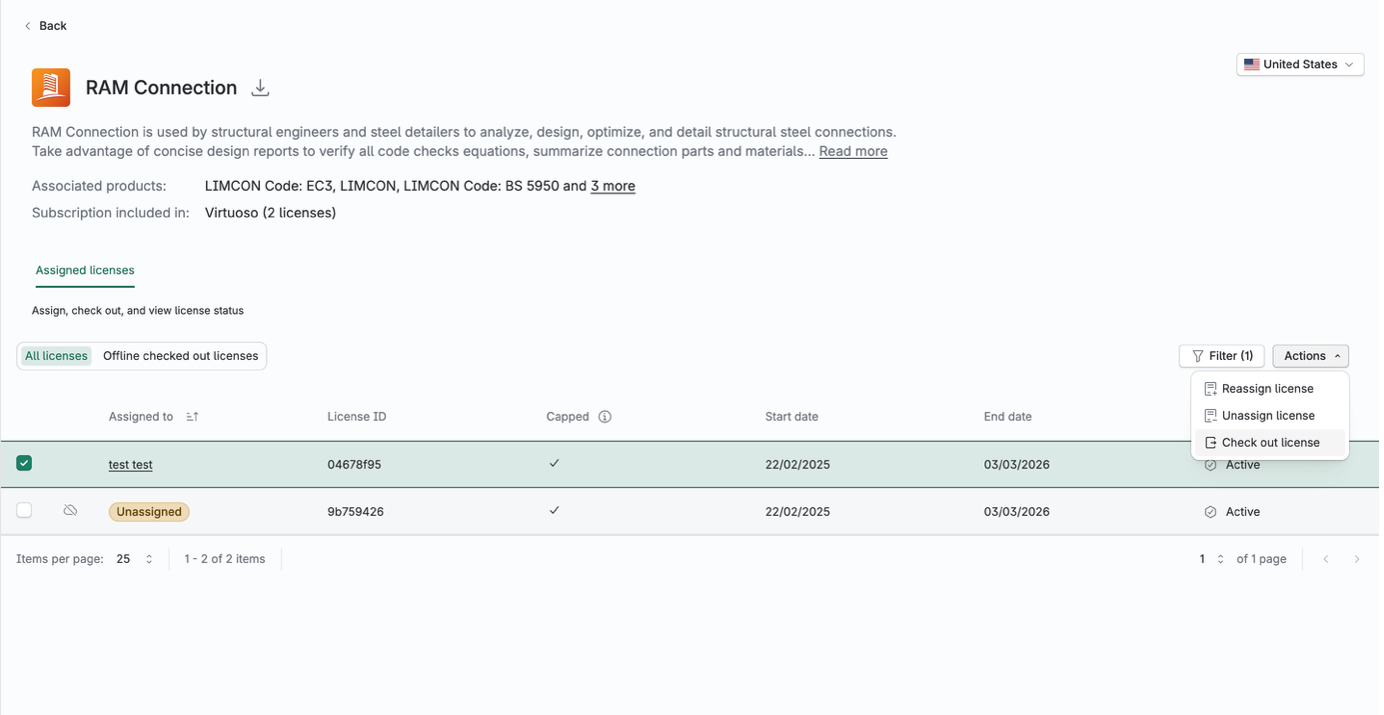Open the test test user link
Viewport: 1384px width, 715px height.
pyautogui.click(x=131, y=465)
